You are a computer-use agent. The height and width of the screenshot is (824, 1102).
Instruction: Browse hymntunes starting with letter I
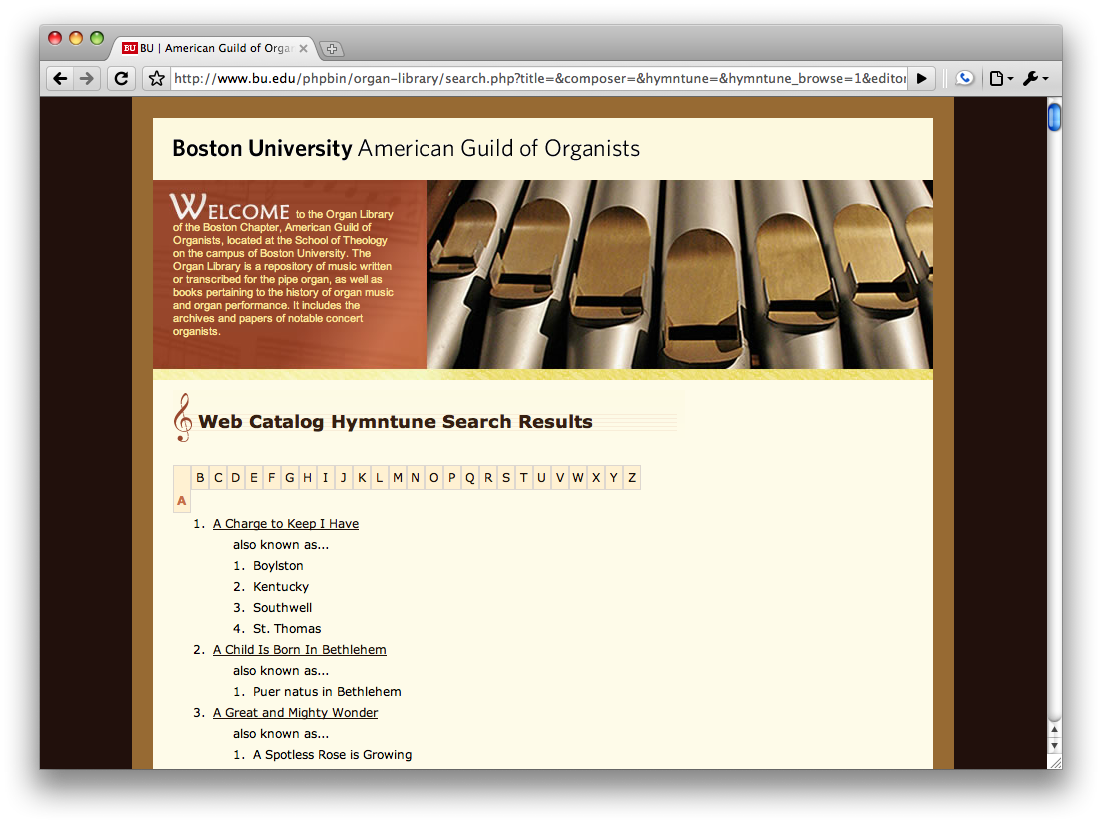(325, 477)
